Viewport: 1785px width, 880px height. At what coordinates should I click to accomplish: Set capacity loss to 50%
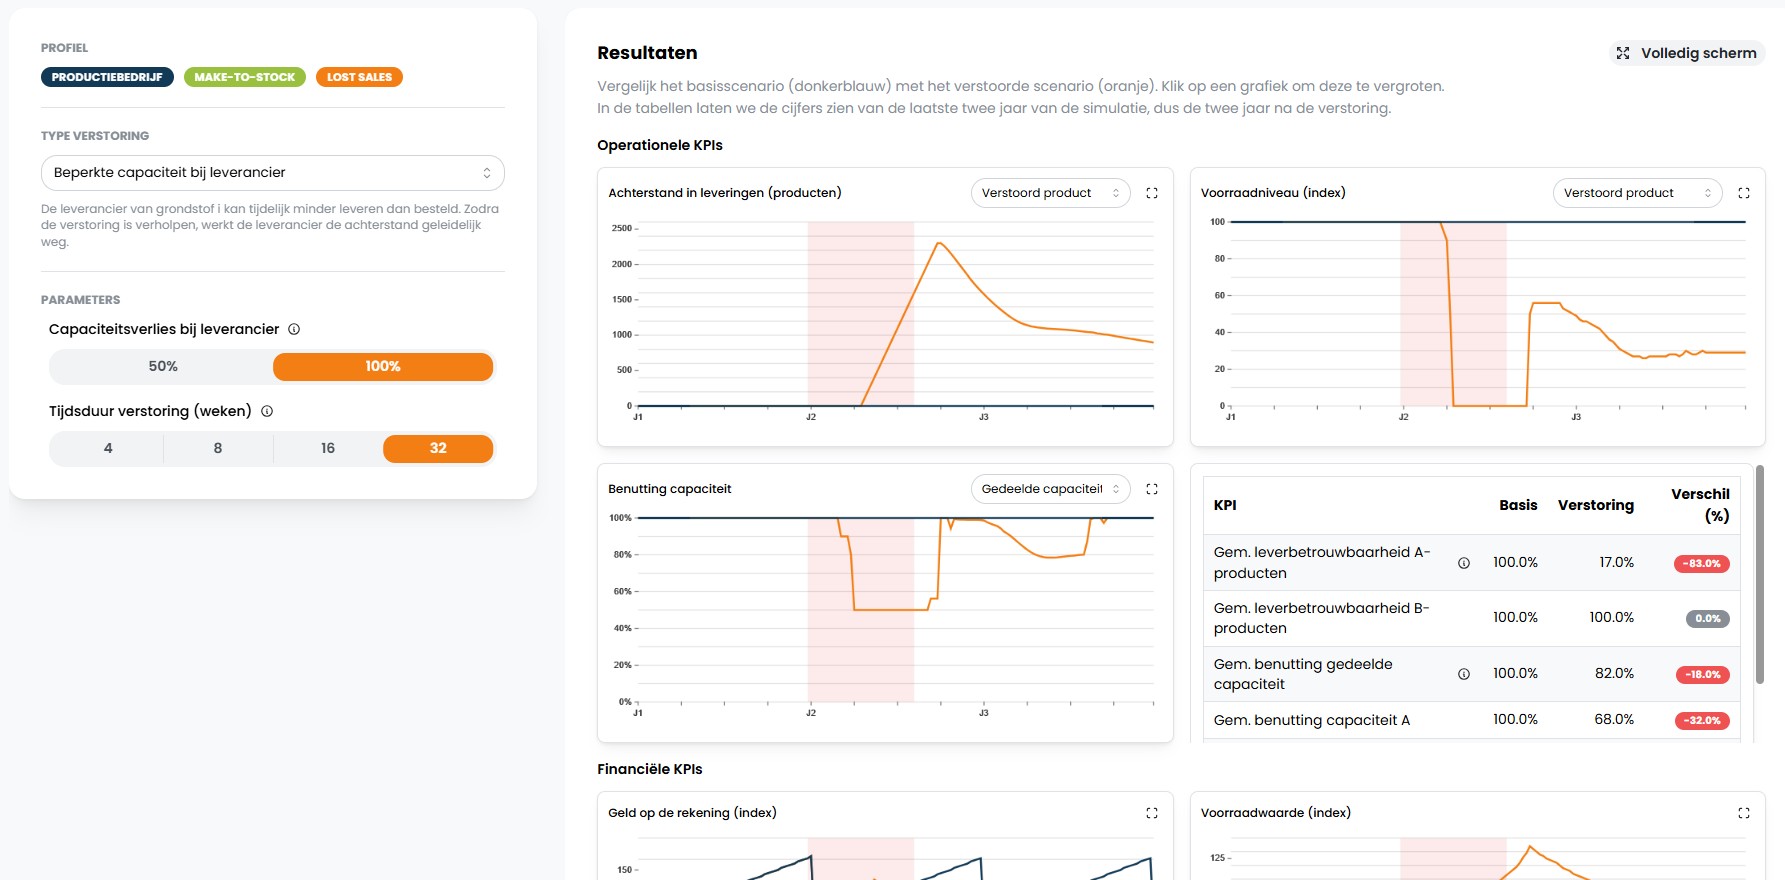[162, 366]
